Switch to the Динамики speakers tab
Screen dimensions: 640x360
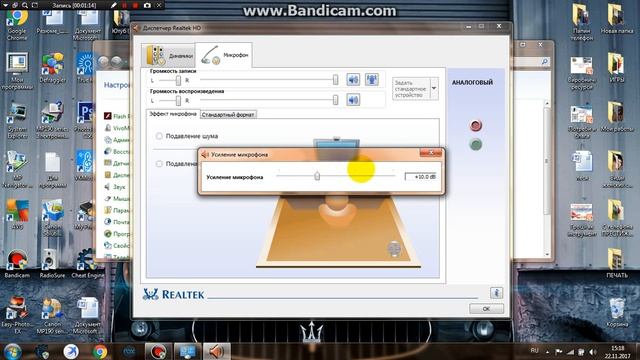point(169,55)
